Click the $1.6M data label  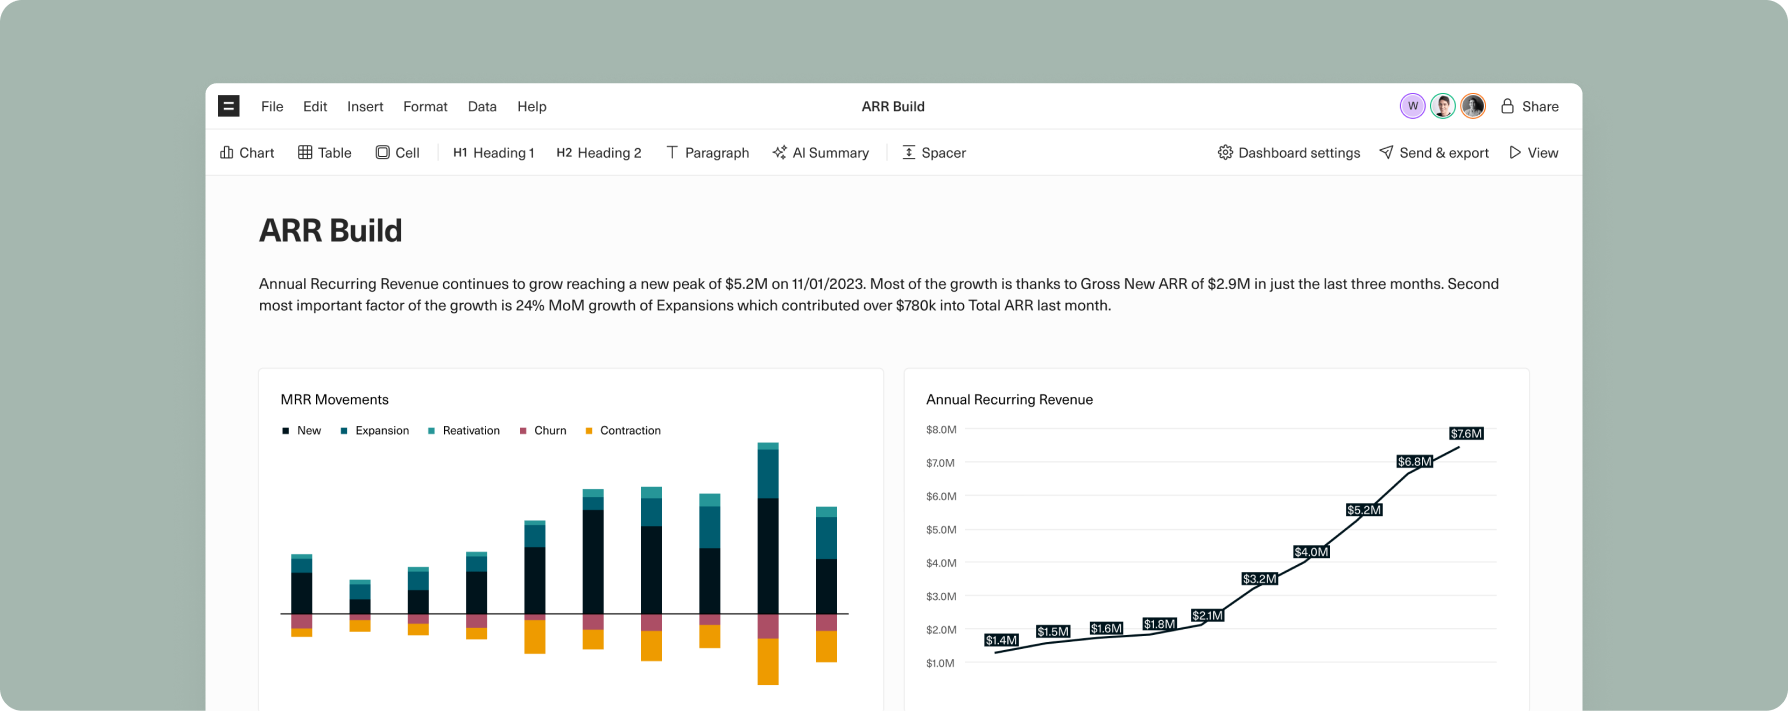point(1106,629)
